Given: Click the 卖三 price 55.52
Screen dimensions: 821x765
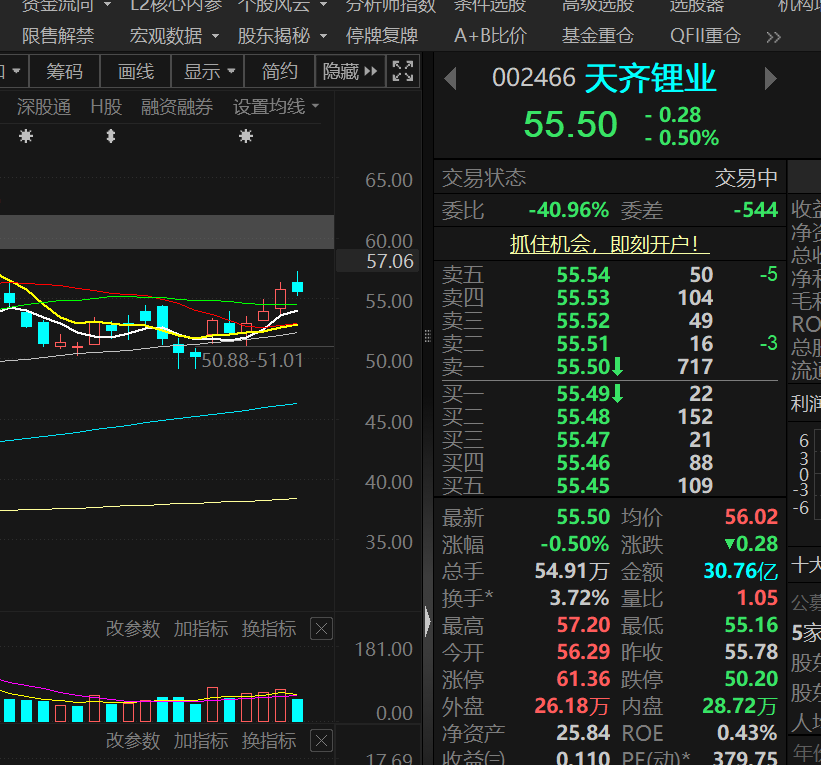Looking at the screenshot, I should (x=583, y=321).
